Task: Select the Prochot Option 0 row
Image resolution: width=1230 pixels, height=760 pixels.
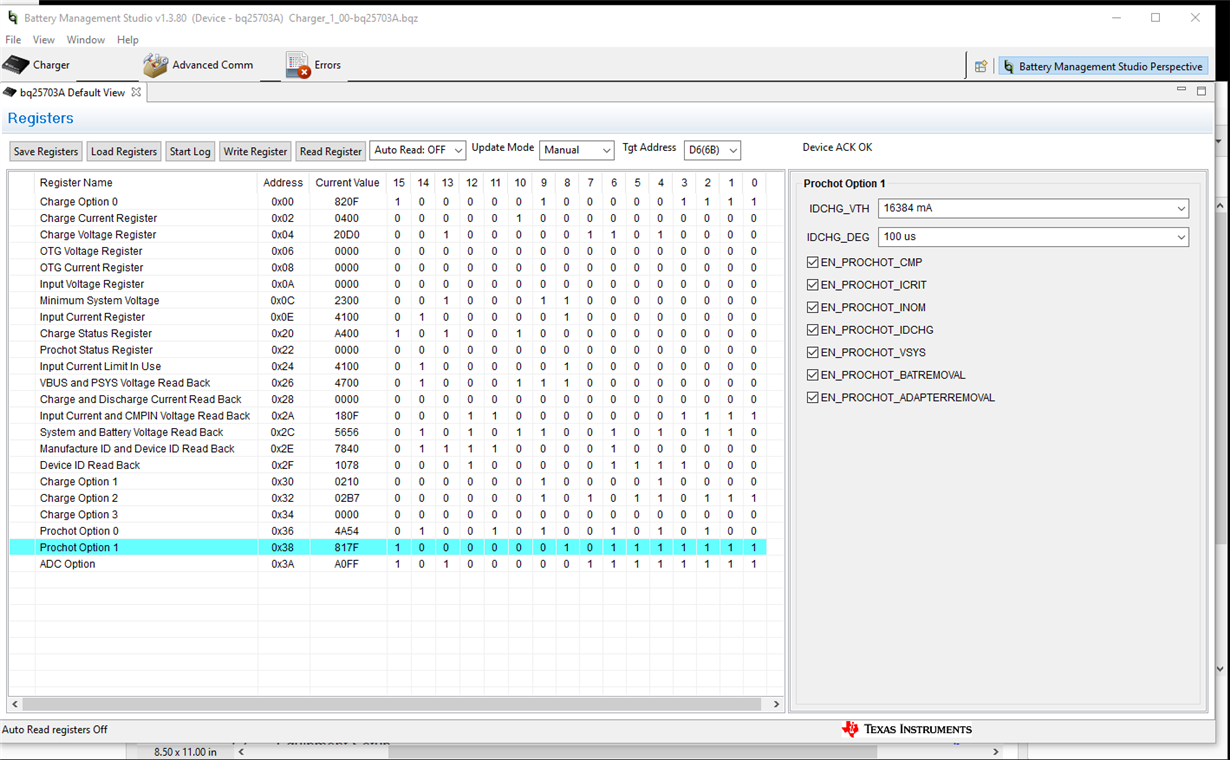Action: click(x=388, y=531)
